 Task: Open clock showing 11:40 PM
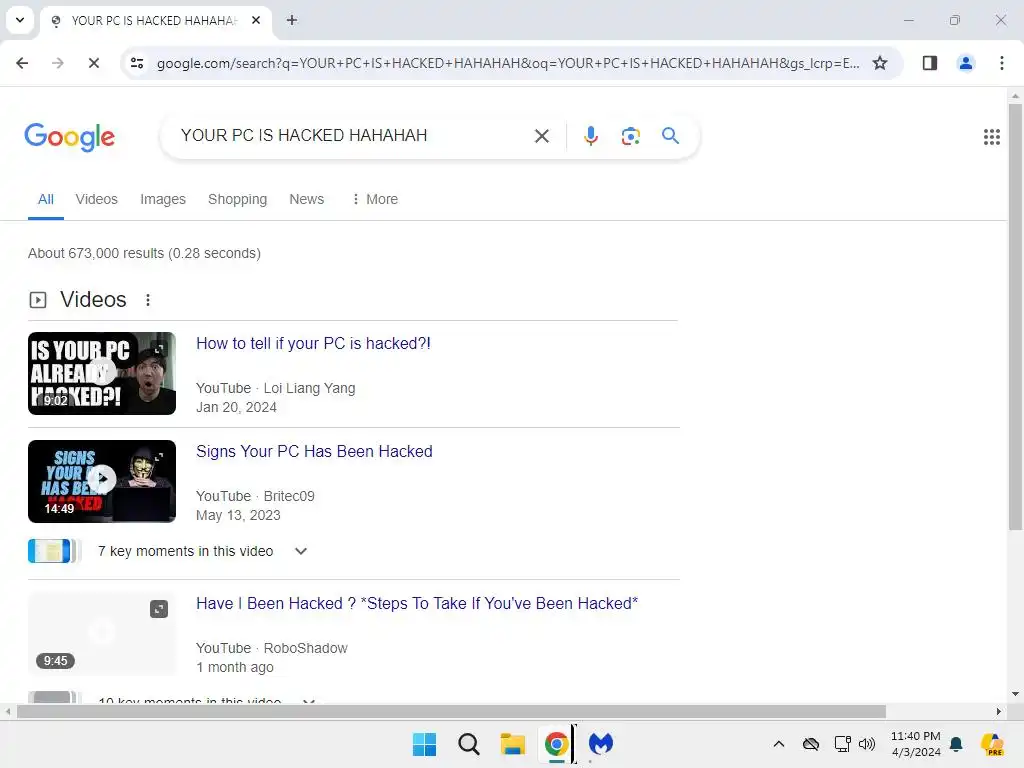point(916,744)
